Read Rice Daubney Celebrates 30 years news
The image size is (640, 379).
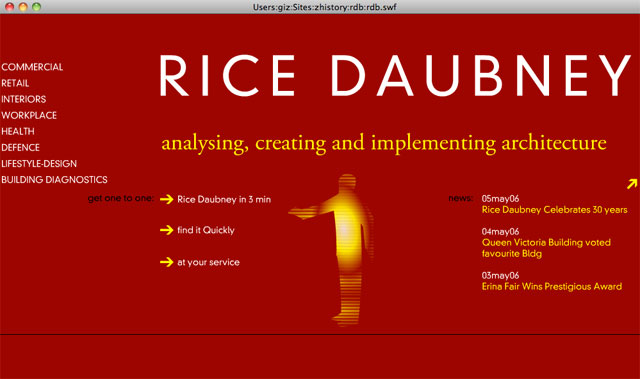(554, 210)
